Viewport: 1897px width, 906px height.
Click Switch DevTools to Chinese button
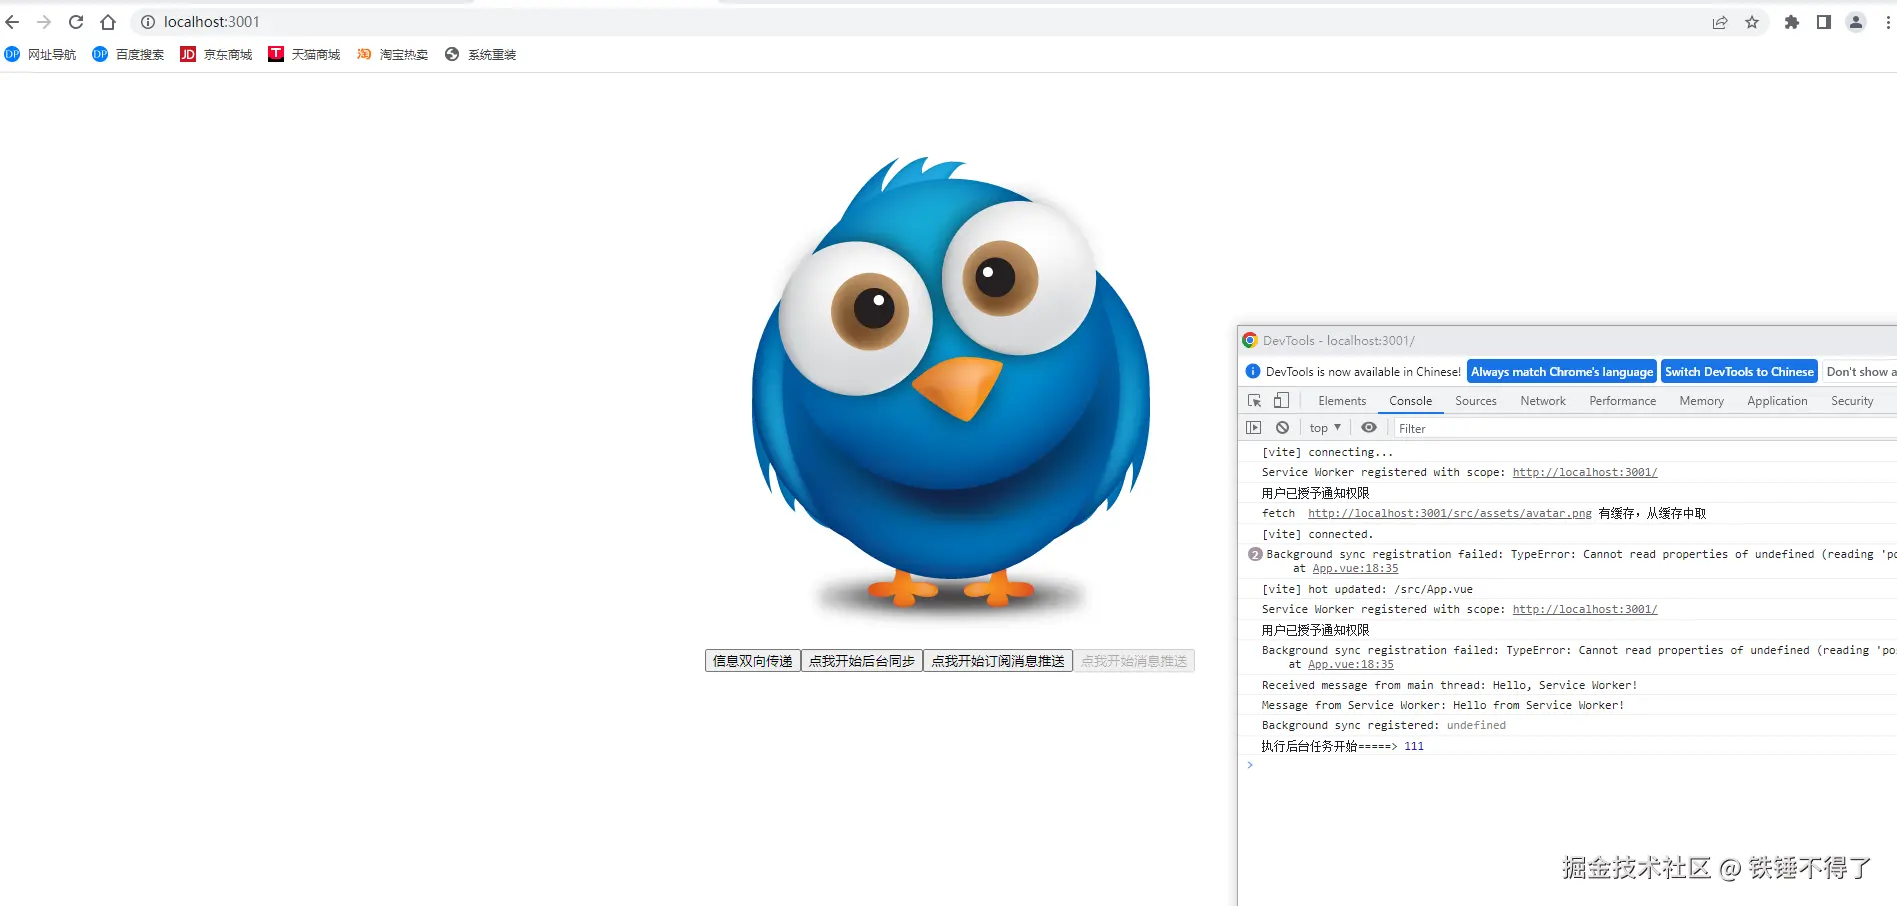1739,372
